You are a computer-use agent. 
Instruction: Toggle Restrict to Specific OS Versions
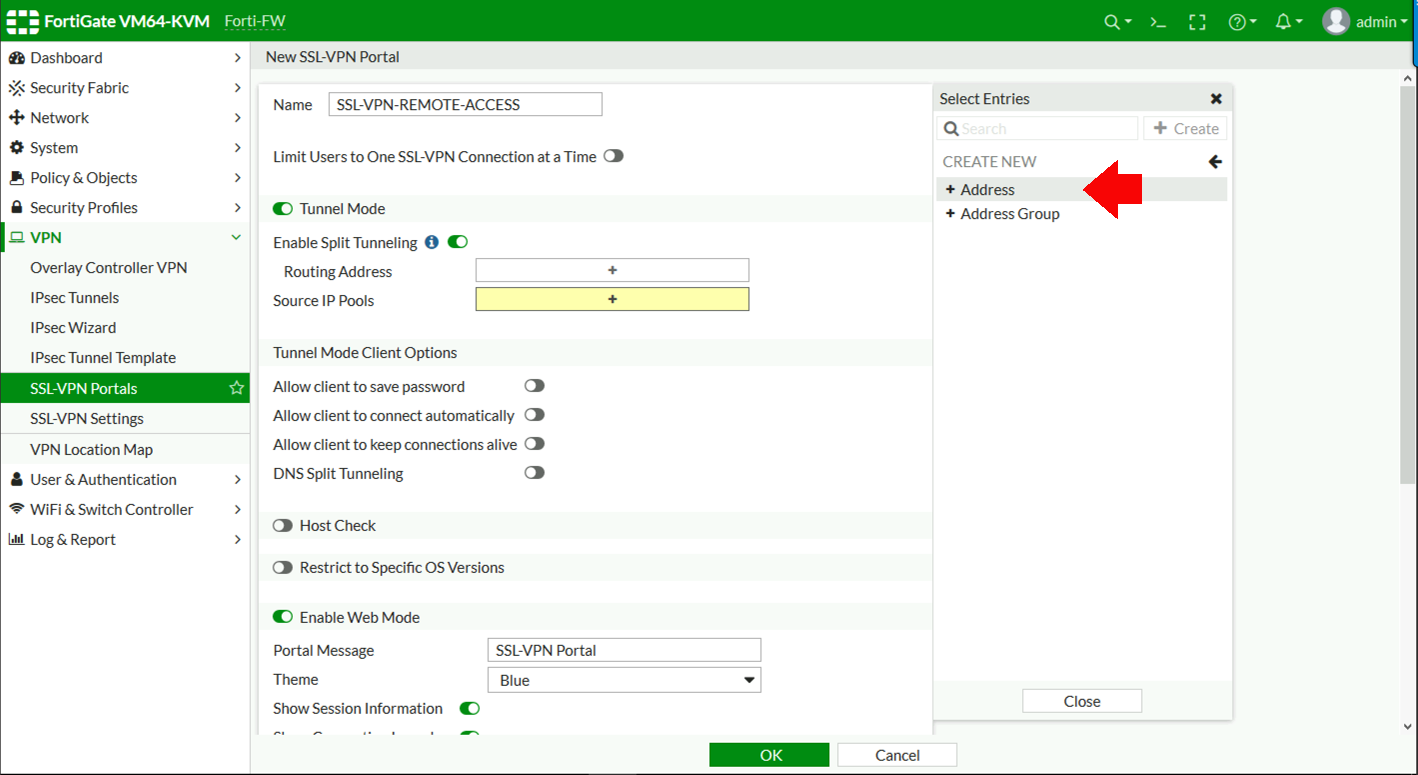click(283, 567)
